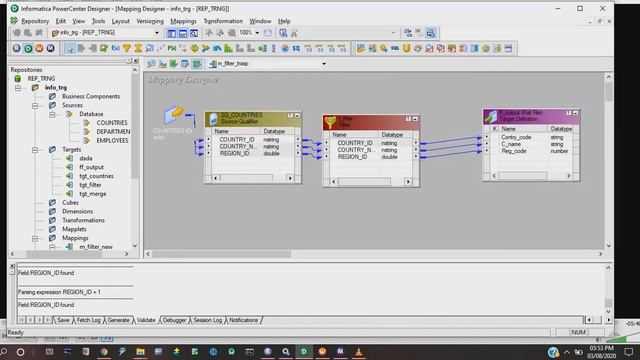Minimize the SQ_COUNTRIES transformation box
This screenshot has height=360, width=640.
298,116
